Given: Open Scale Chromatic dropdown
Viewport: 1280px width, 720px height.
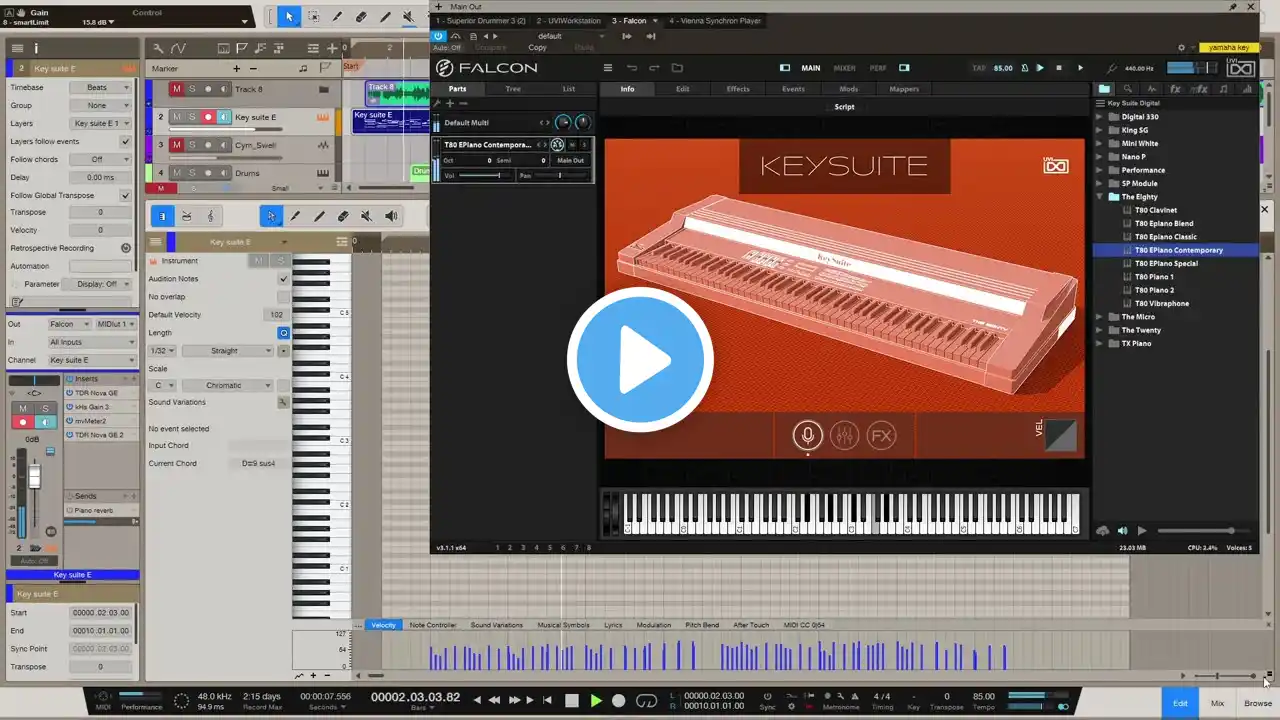Looking at the screenshot, I should pyautogui.click(x=228, y=385).
